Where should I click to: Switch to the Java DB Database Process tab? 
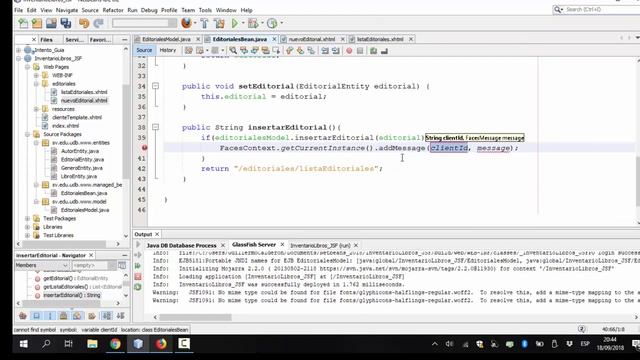click(182, 245)
